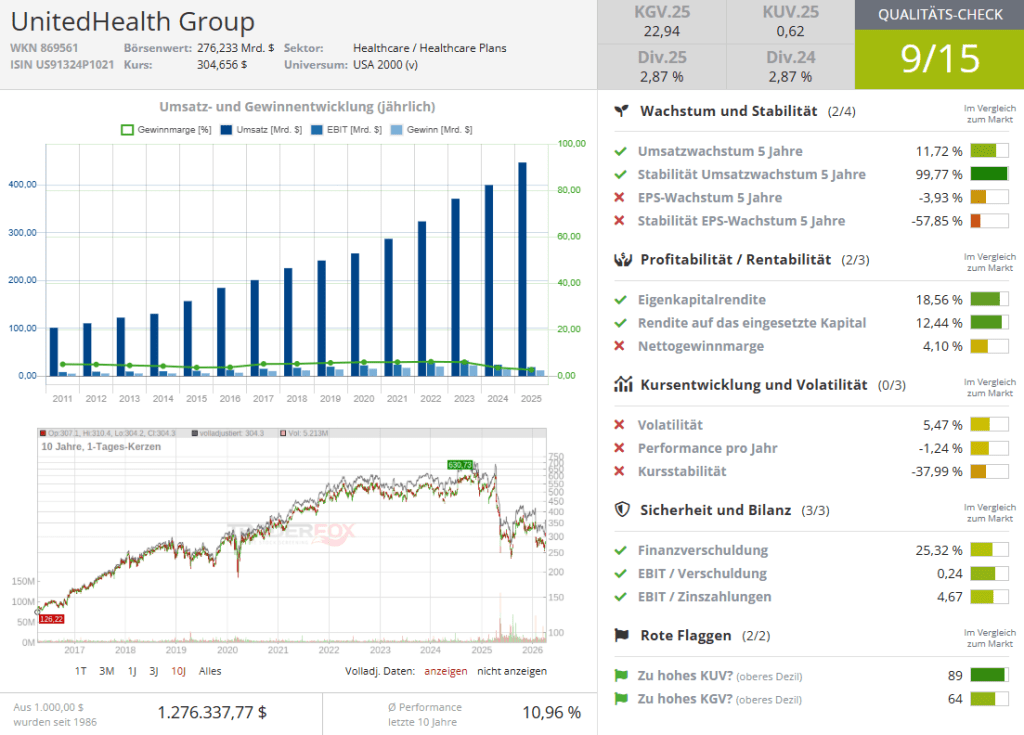This screenshot has height=735, width=1024.
Task: Switch chart range to 3J
Action: pos(155,671)
